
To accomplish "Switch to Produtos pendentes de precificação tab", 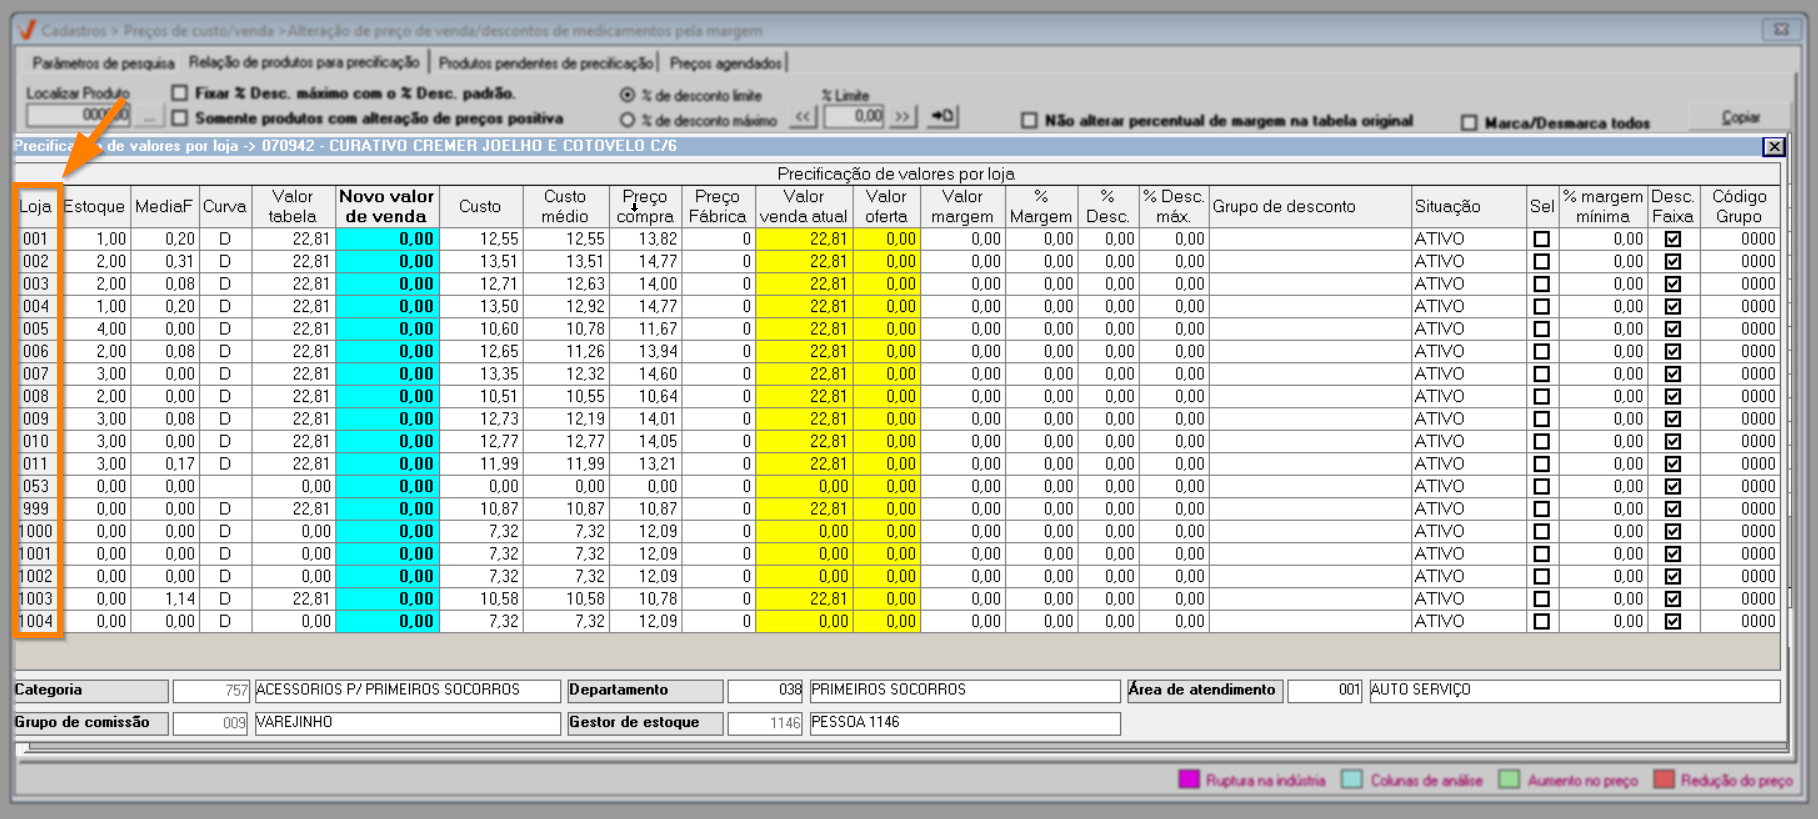I will (545, 63).
